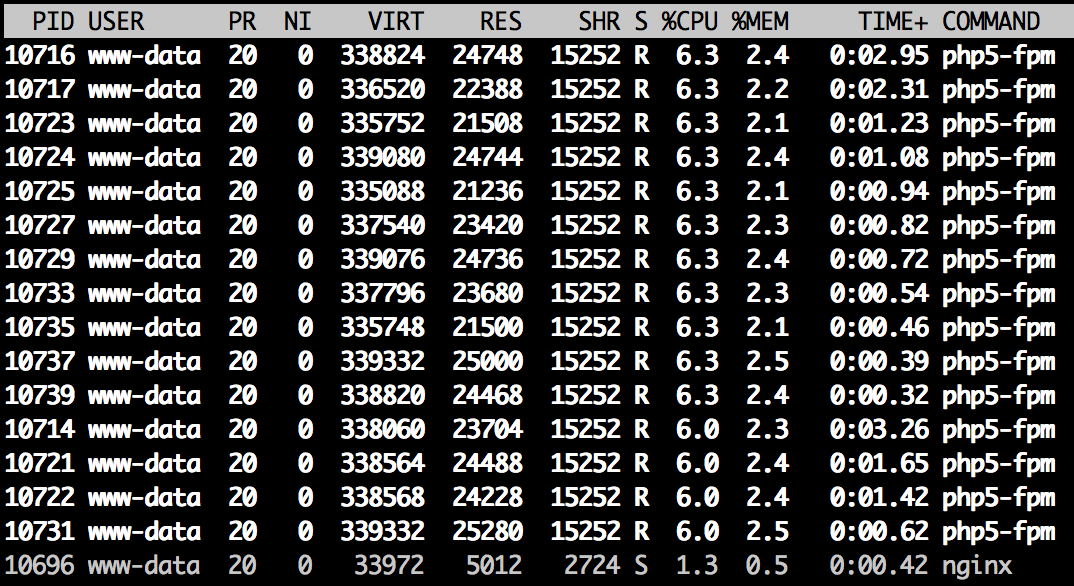The width and height of the screenshot is (1074, 586).
Task: Click the PR column header
Action: 242,21
